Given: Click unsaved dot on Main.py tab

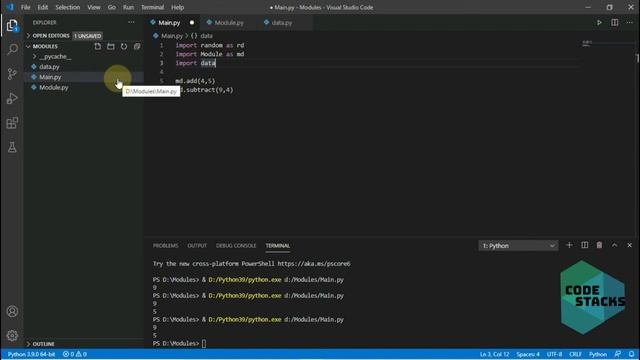Looking at the screenshot, I should click(191, 23).
